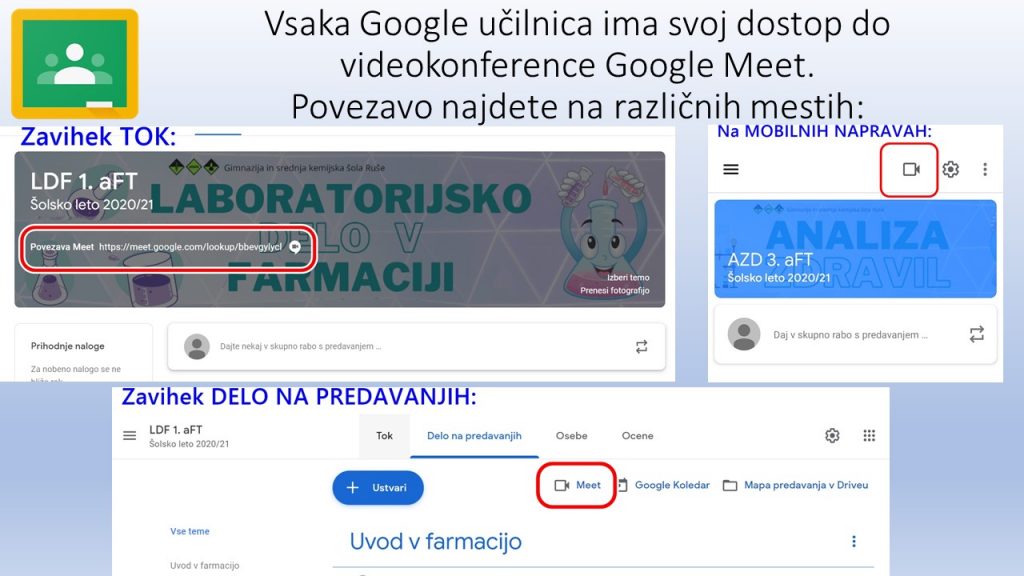This screenshot has height=576, width=1024.
Task: Open the Osebe tab
Action: point(571,436)
